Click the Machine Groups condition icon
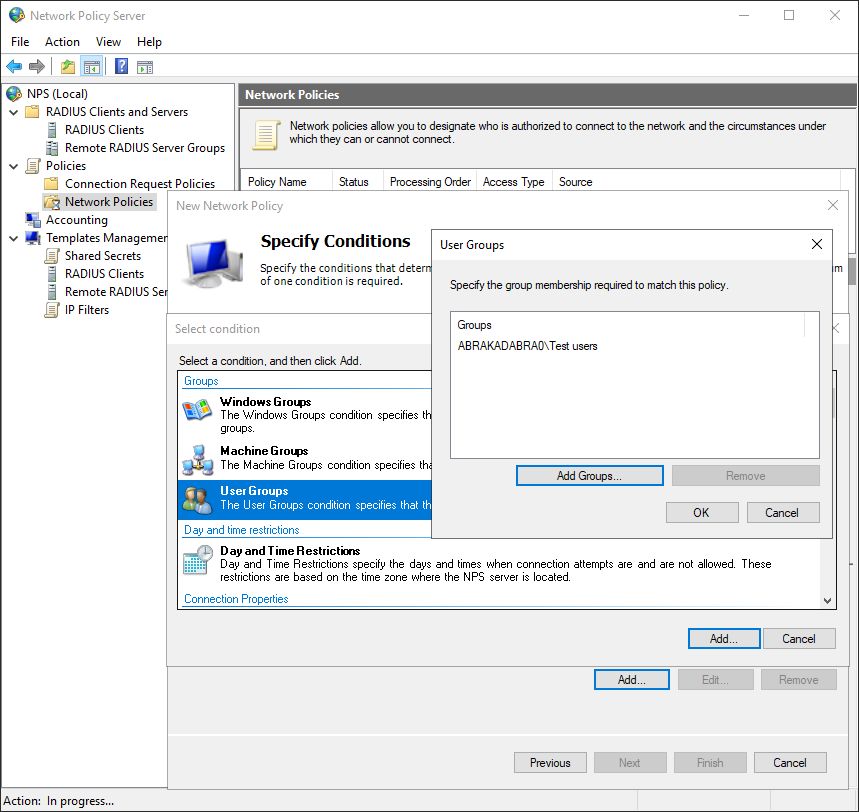 (197, 460)
